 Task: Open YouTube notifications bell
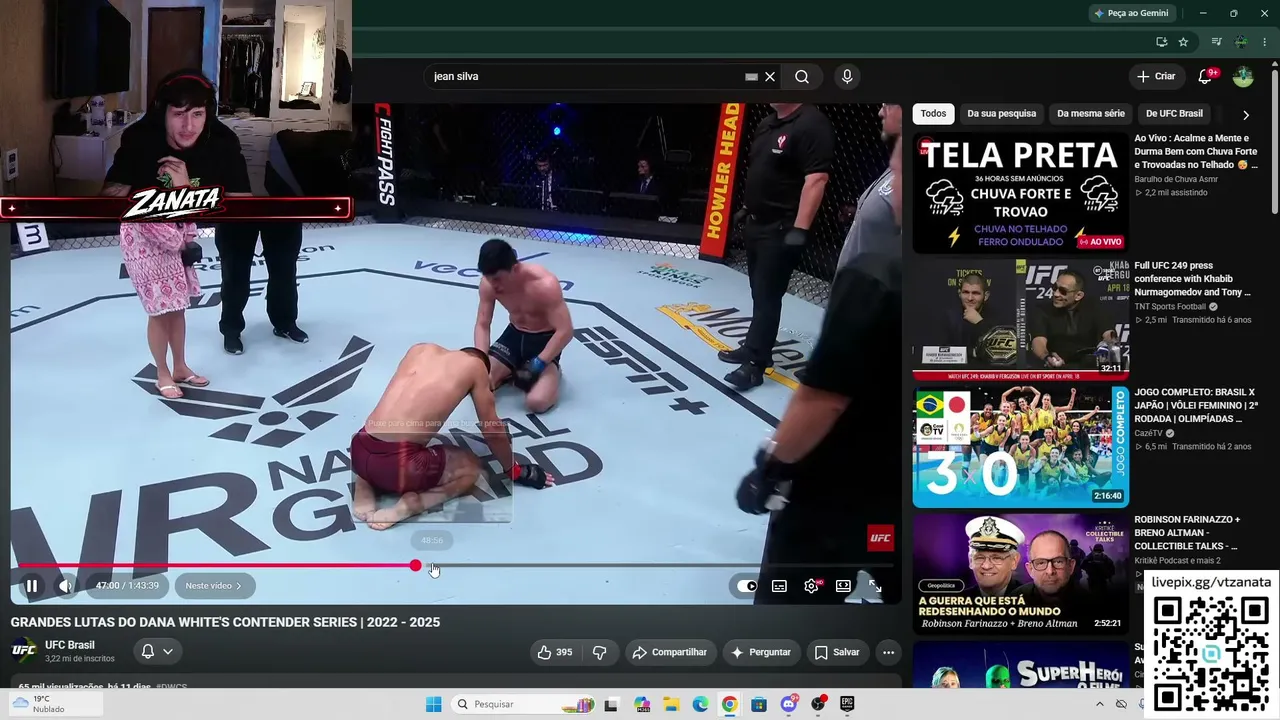pos(1206,77)
